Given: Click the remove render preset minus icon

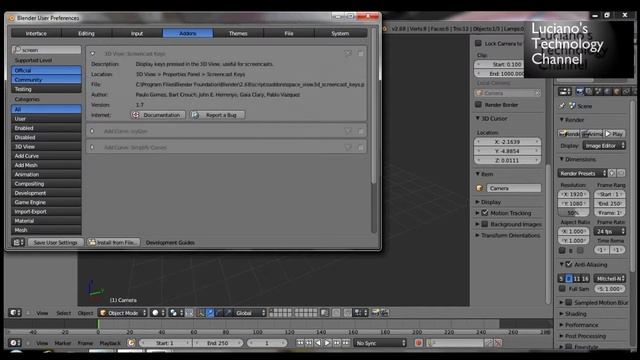Looking at the screenshot, I should click(621, 173).
